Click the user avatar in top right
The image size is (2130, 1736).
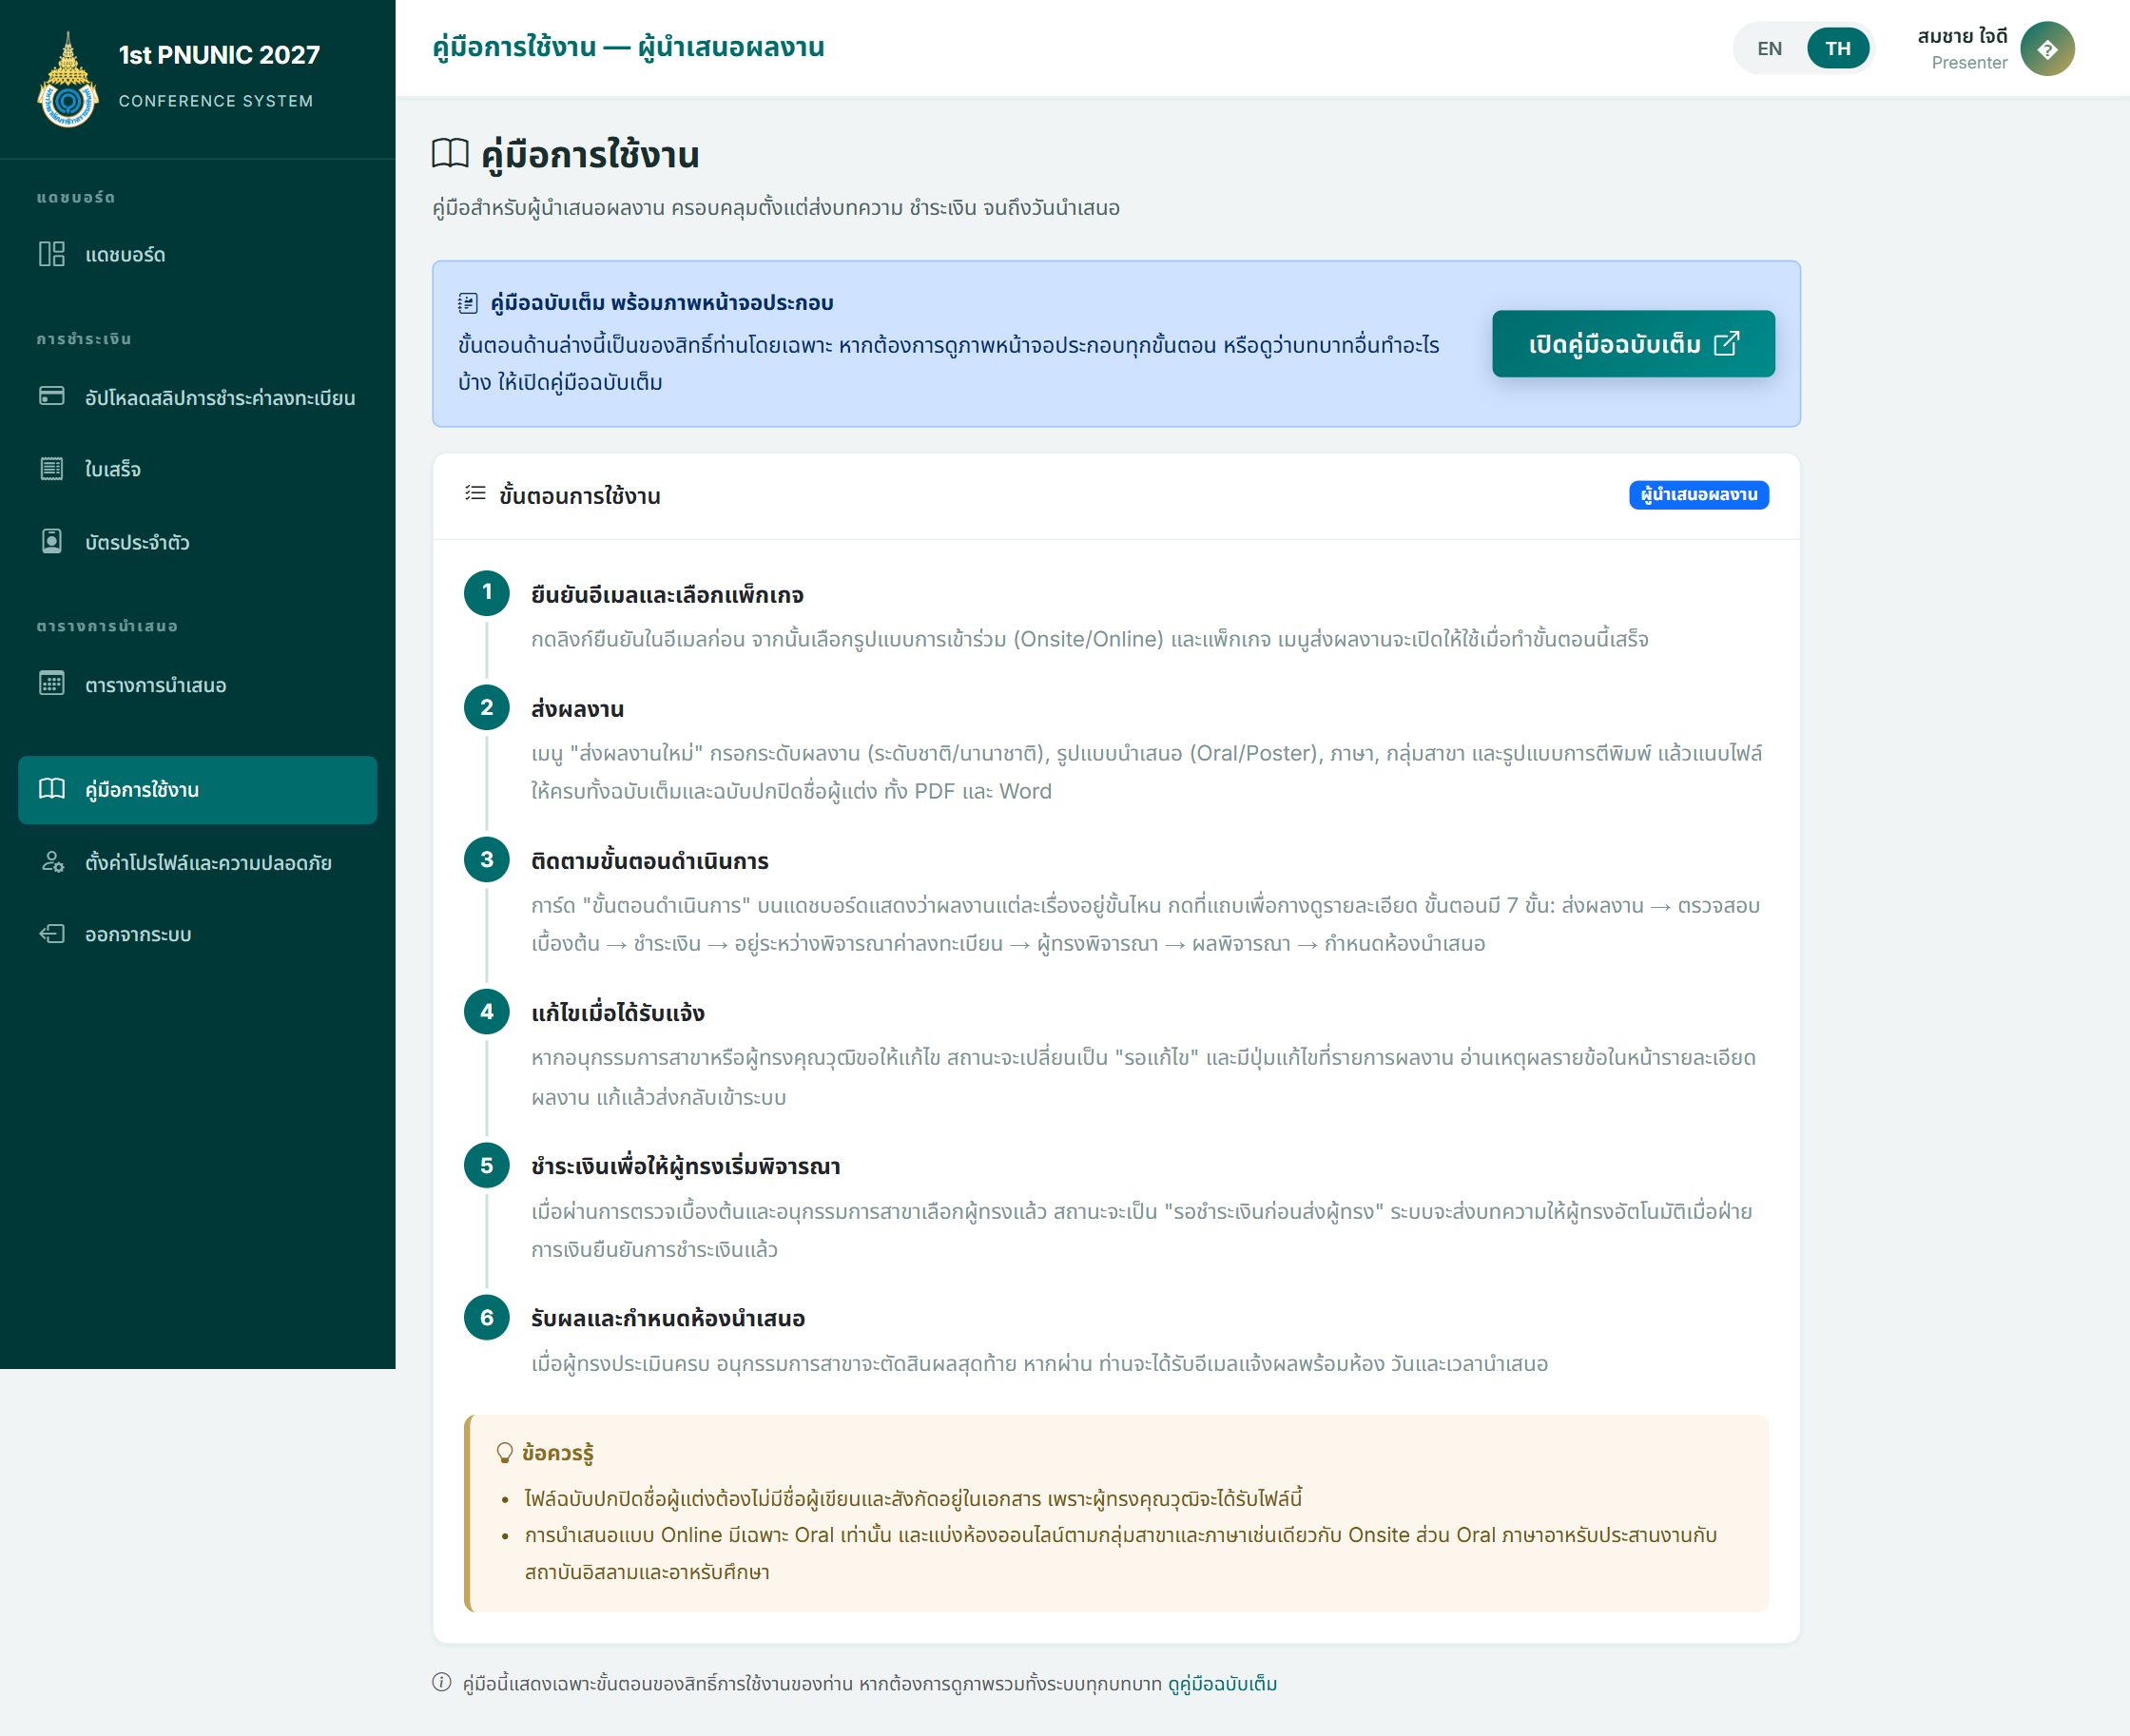[2047, 48]
